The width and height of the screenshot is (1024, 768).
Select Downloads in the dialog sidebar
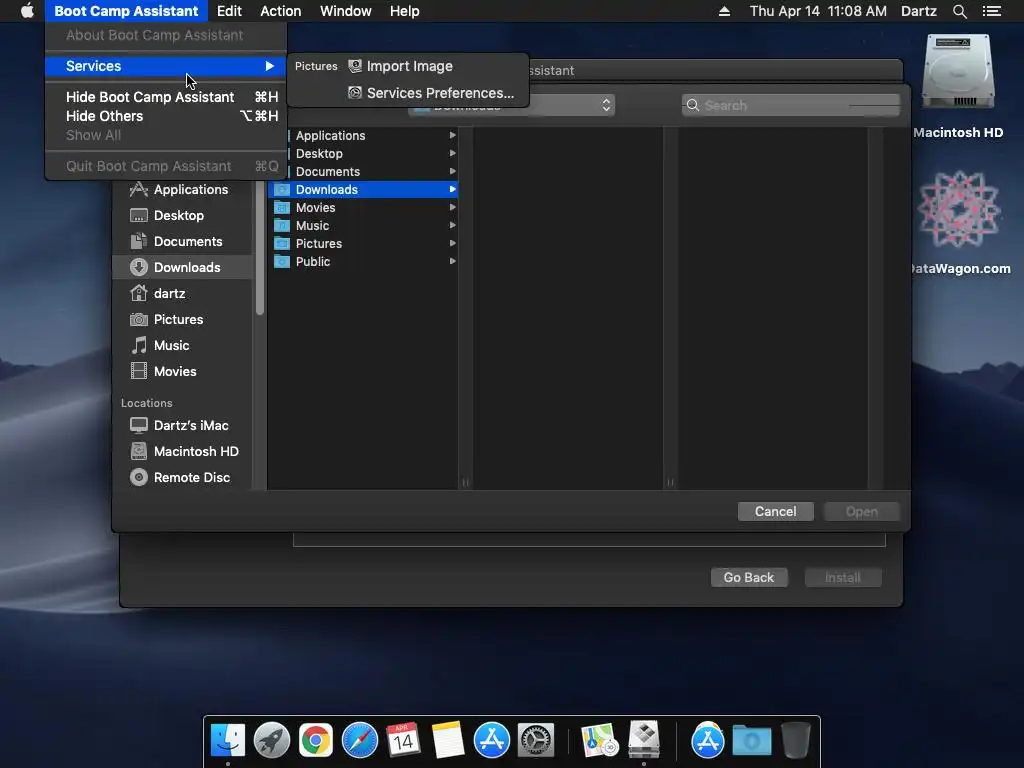click(x=182, y=267)
